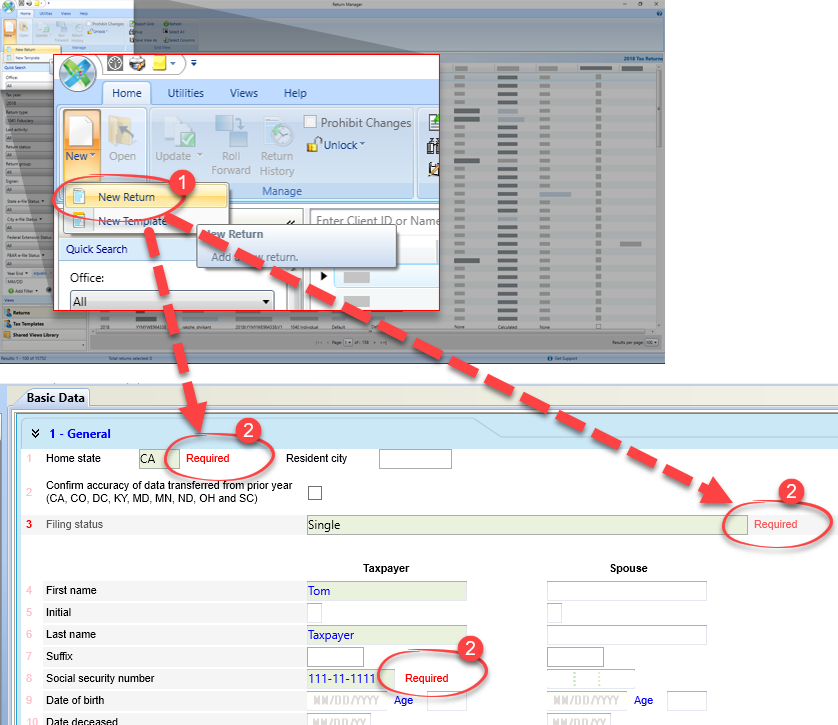Open Returns view in the left navigation
The image size is (838, 725).
point(43,313)
